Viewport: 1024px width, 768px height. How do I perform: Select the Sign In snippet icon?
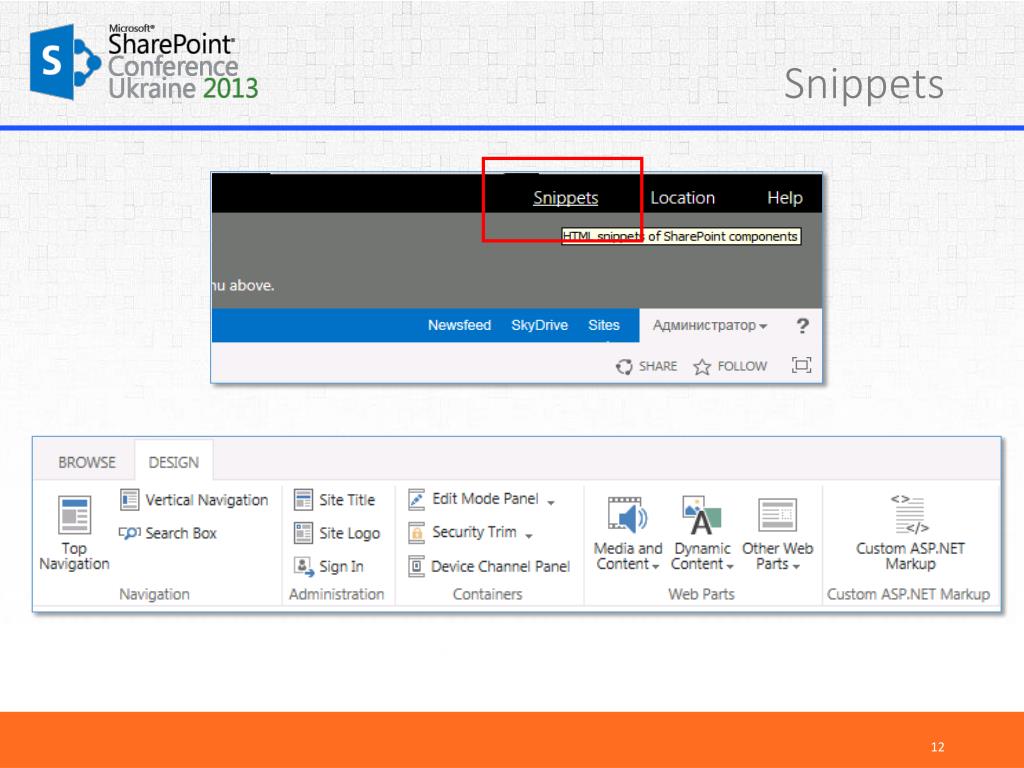click(304, 566)
